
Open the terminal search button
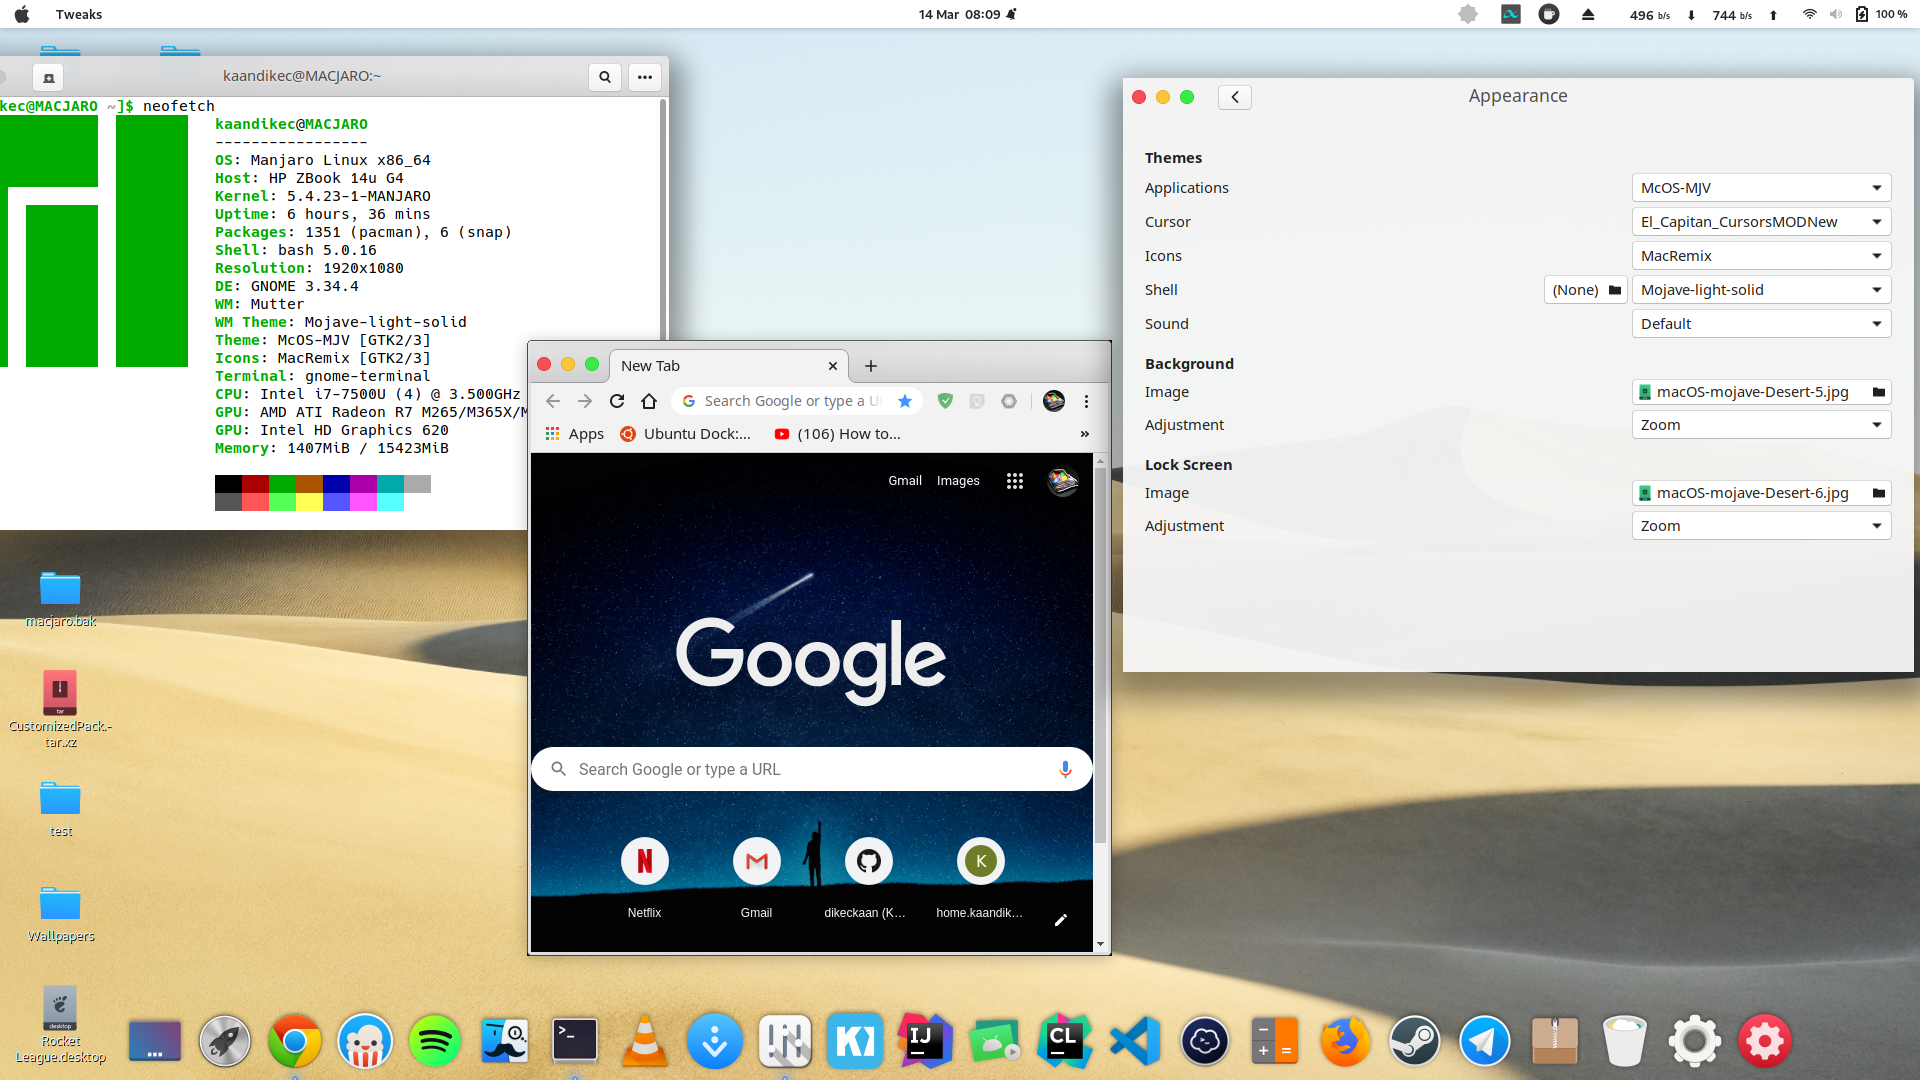click(x=604, y=77)
